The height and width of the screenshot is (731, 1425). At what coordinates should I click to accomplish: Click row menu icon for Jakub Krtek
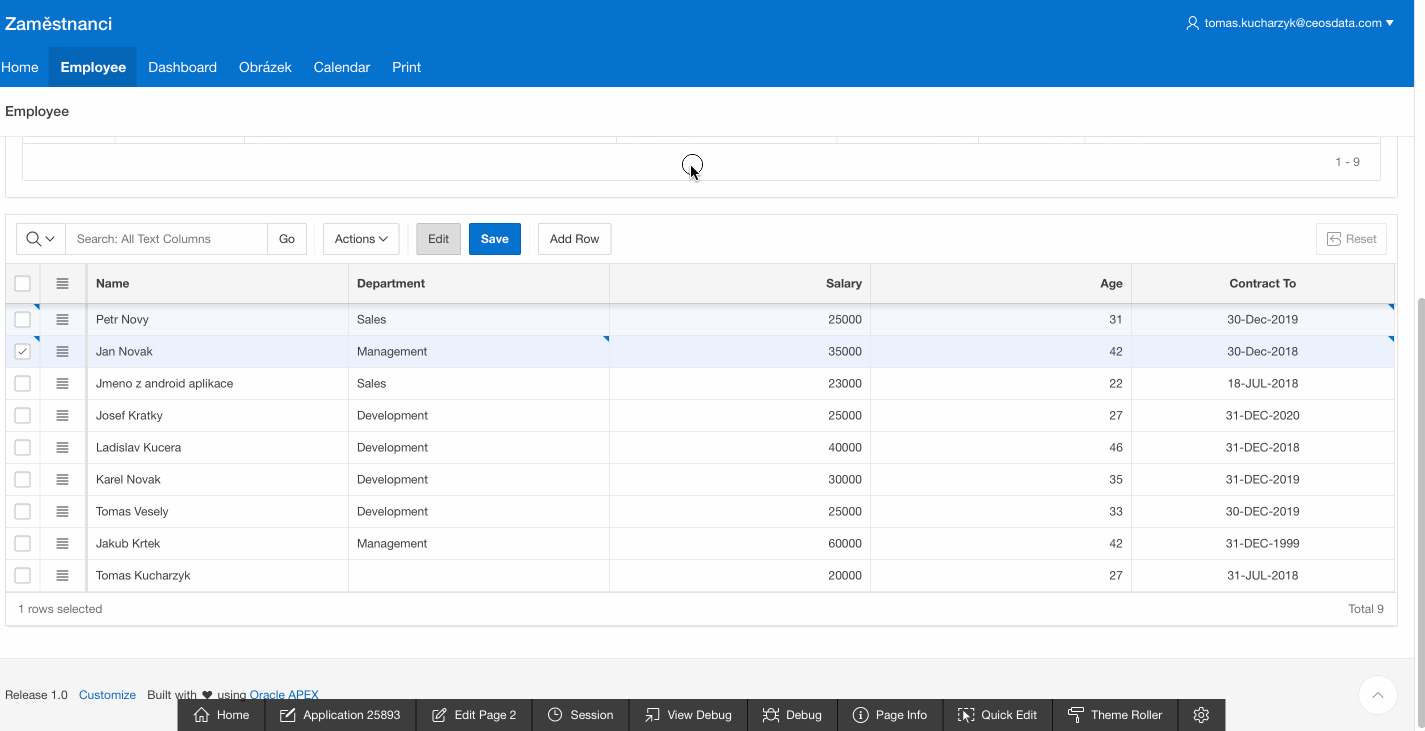(x=62, y=544)
